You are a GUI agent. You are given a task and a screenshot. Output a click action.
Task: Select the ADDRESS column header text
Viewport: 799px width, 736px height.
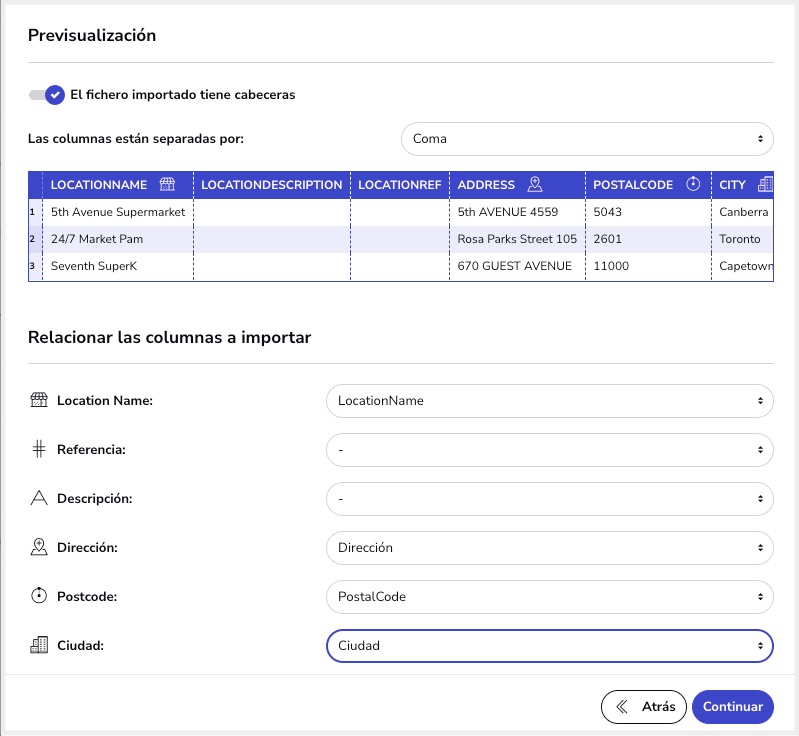(486, 185)
